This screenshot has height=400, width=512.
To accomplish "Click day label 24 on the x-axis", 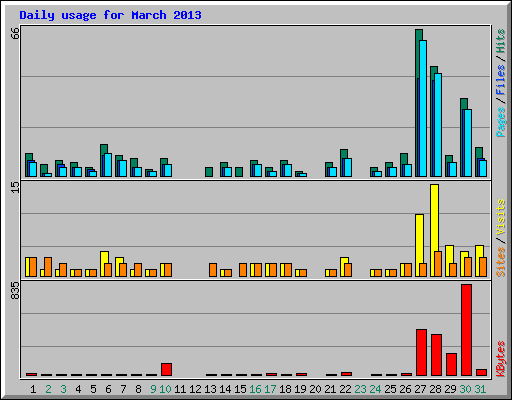I will point(375,389).
